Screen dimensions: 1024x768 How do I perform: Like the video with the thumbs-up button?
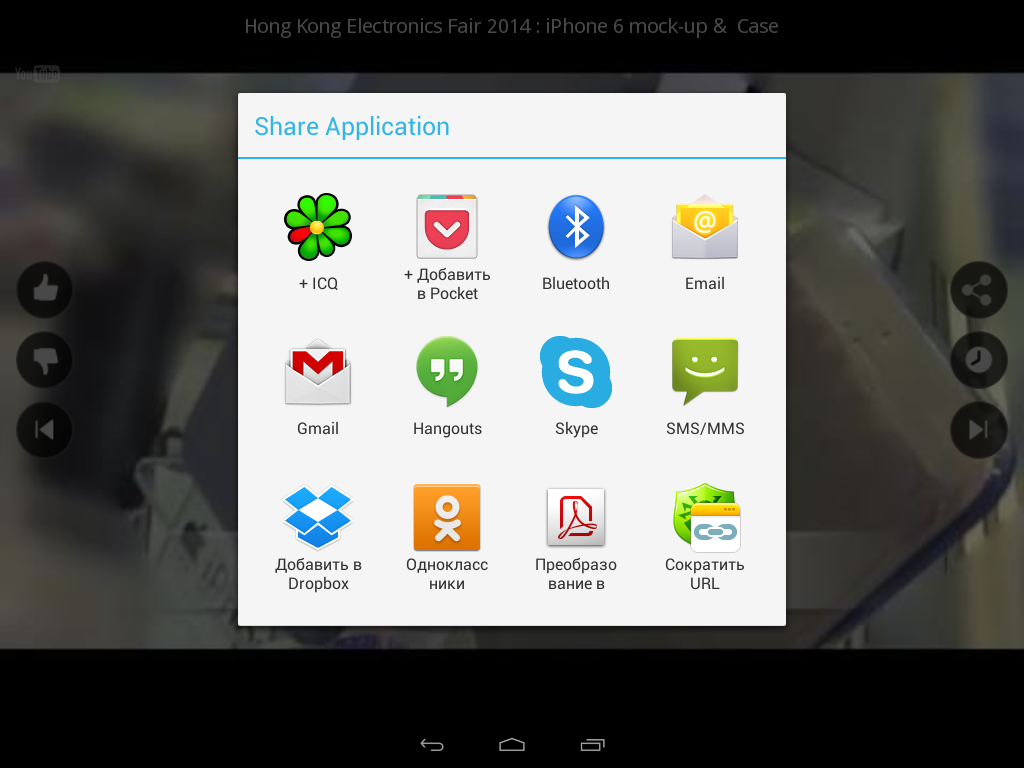coord(44,289)
